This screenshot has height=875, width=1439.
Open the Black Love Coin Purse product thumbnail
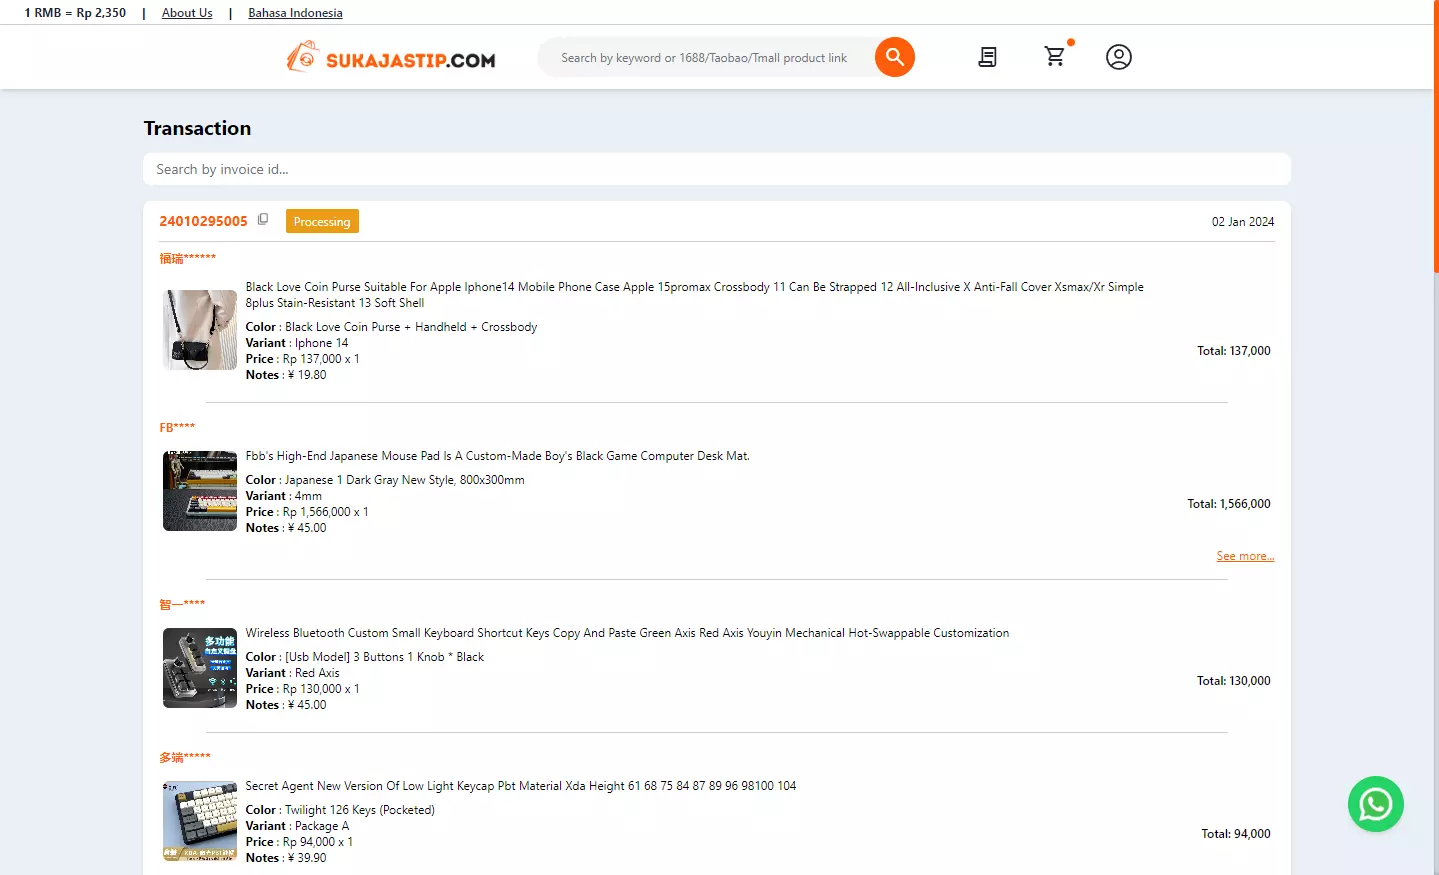coord(200,330)
